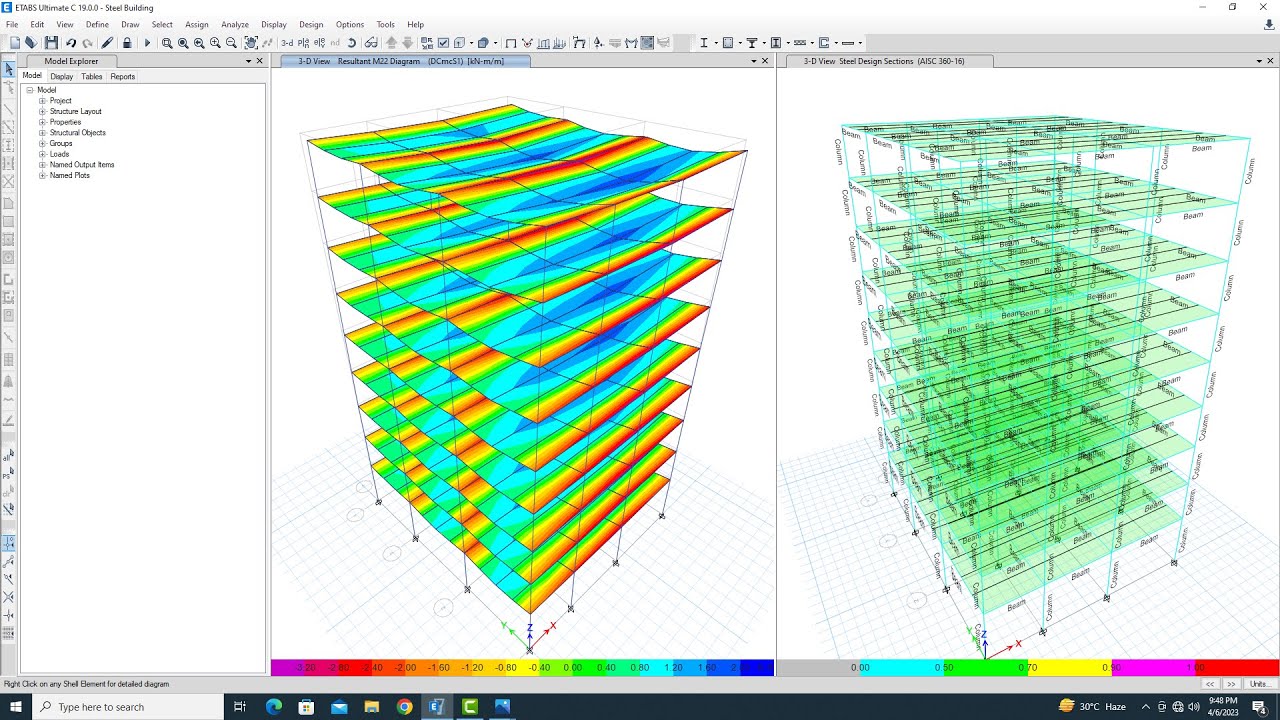Screen dimensions: 1280x720
Task: Open dropdown beside shear wall design icon
Action: tap(836, 43)
